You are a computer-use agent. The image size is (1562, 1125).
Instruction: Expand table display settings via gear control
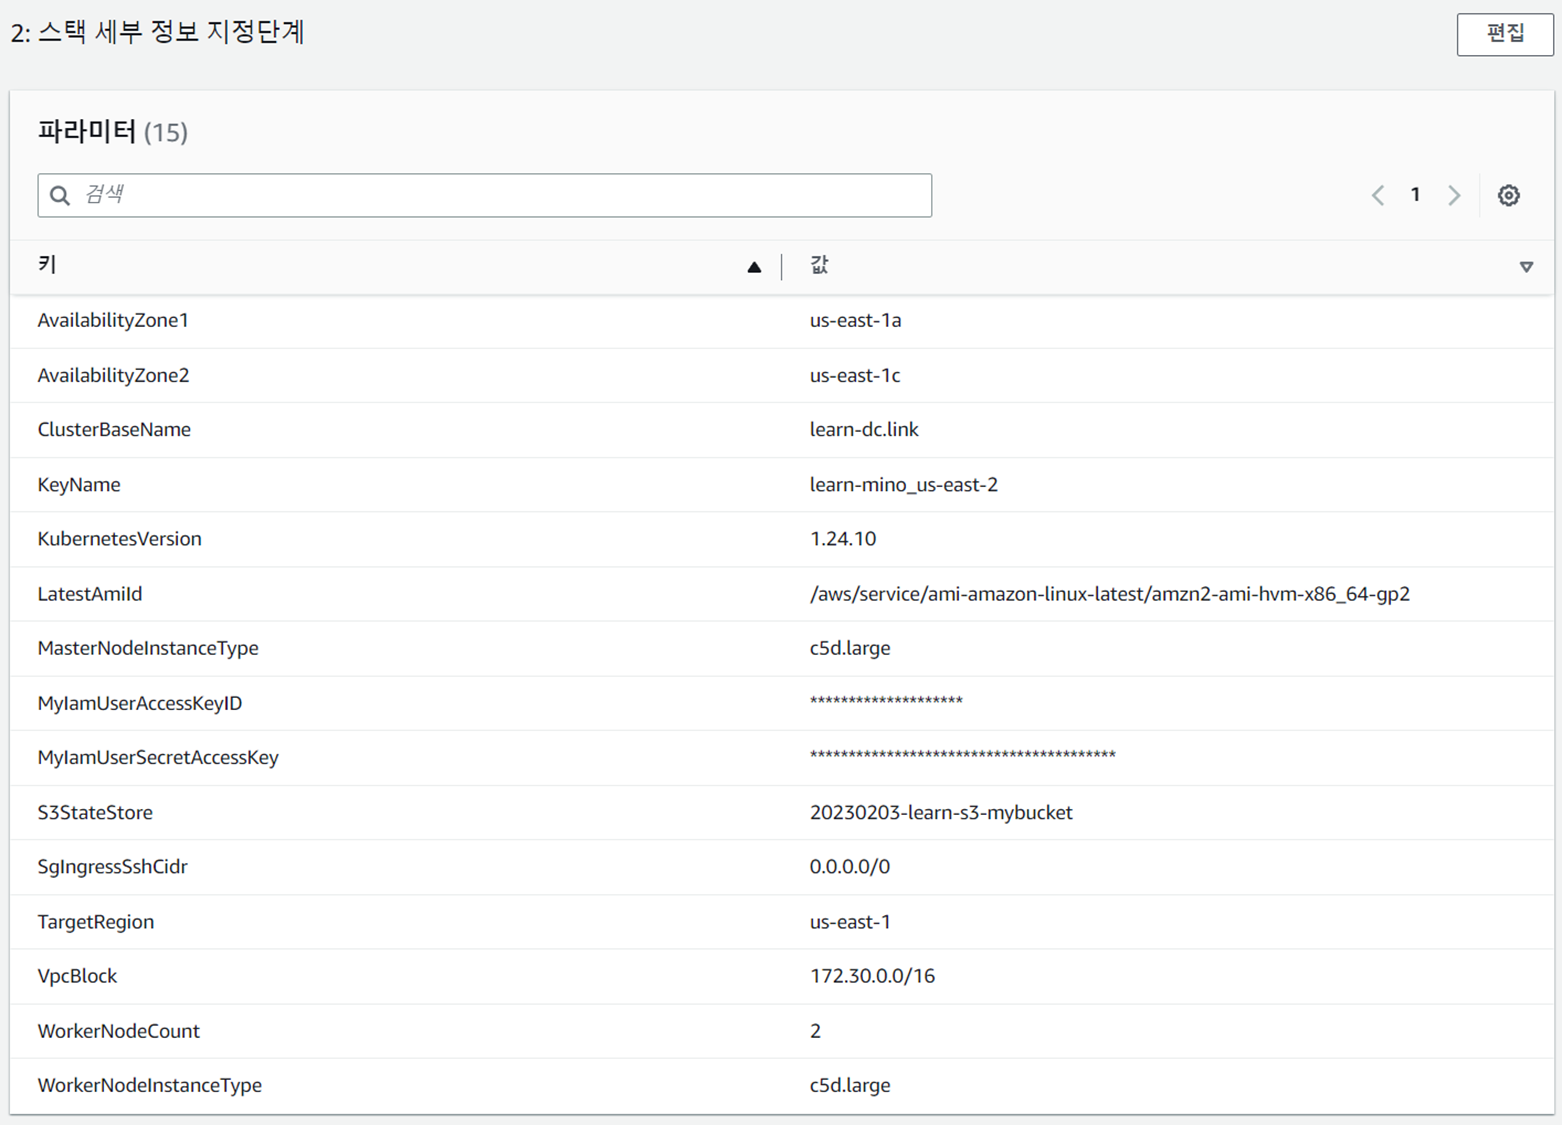point(1508,195)
